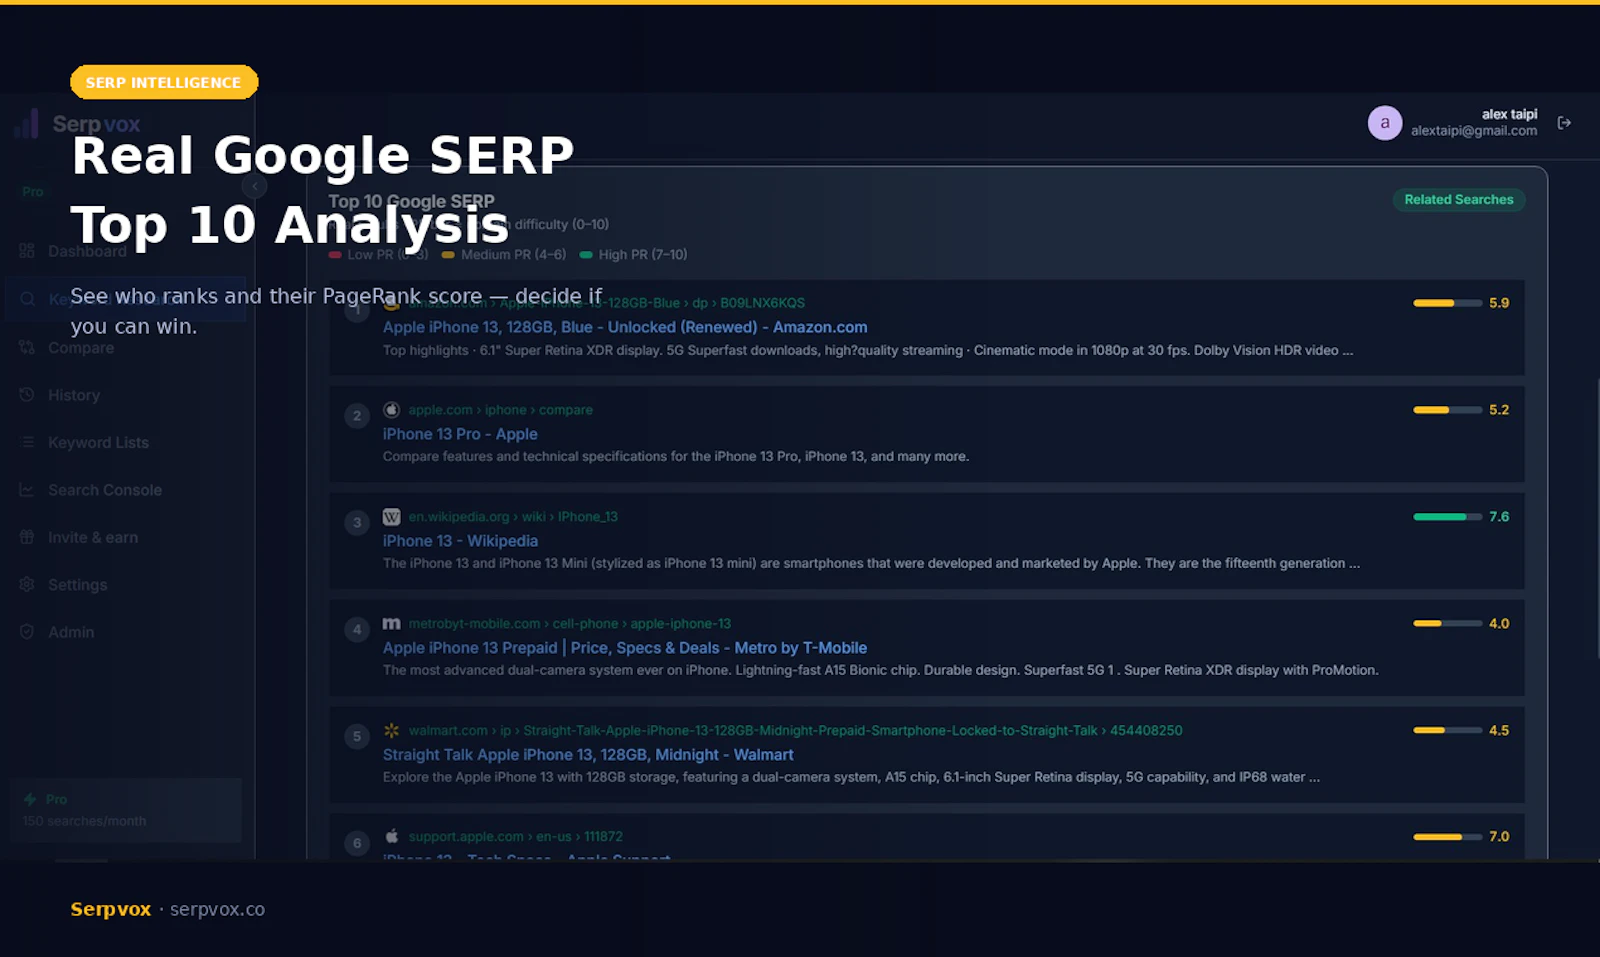1600x957 pixels.
Task: Open the 'iPhone 13 - Wikipedia' result
Action: [460, 541]
